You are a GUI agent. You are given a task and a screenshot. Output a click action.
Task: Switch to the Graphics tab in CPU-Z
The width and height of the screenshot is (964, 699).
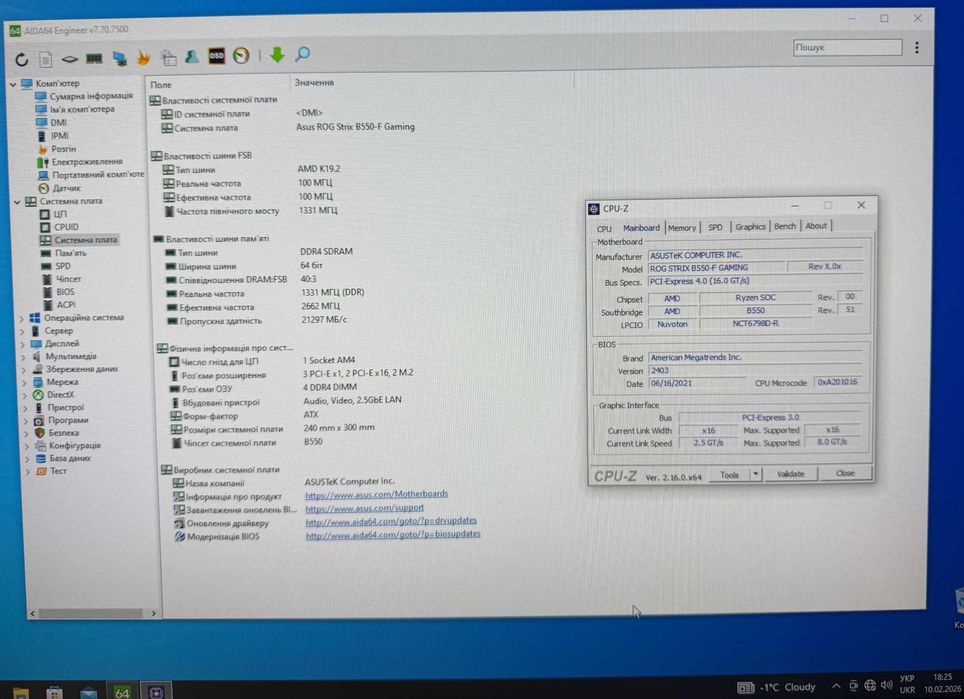click(750, 227)
